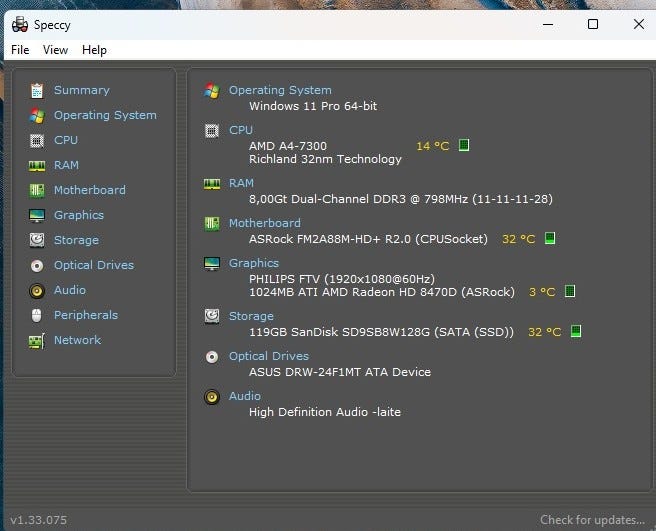Click ASUS DRW-24F1MT ATA Device entry
The image size is (656, 531).
[x=340, y=372]
